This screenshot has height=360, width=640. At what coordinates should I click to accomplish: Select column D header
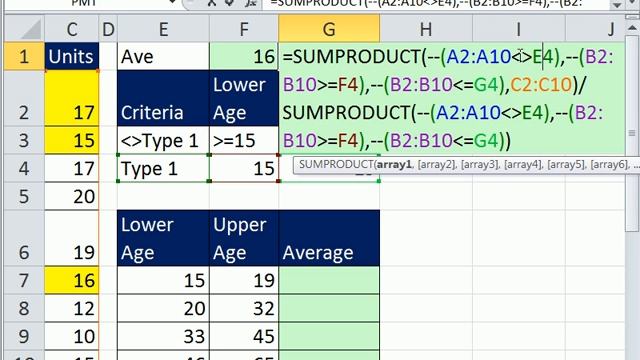pyautogui.click(x=108, y=29)
